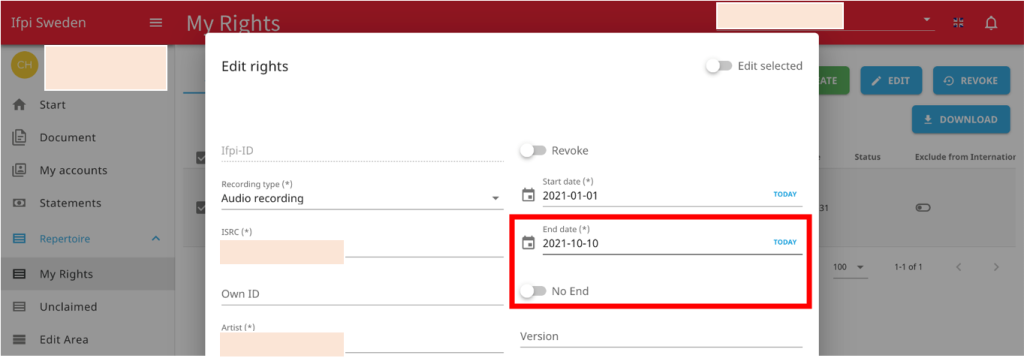This screenshot has width=1024, height=364.
Task: Click the My Rights list icon
Action: point(20,274)
